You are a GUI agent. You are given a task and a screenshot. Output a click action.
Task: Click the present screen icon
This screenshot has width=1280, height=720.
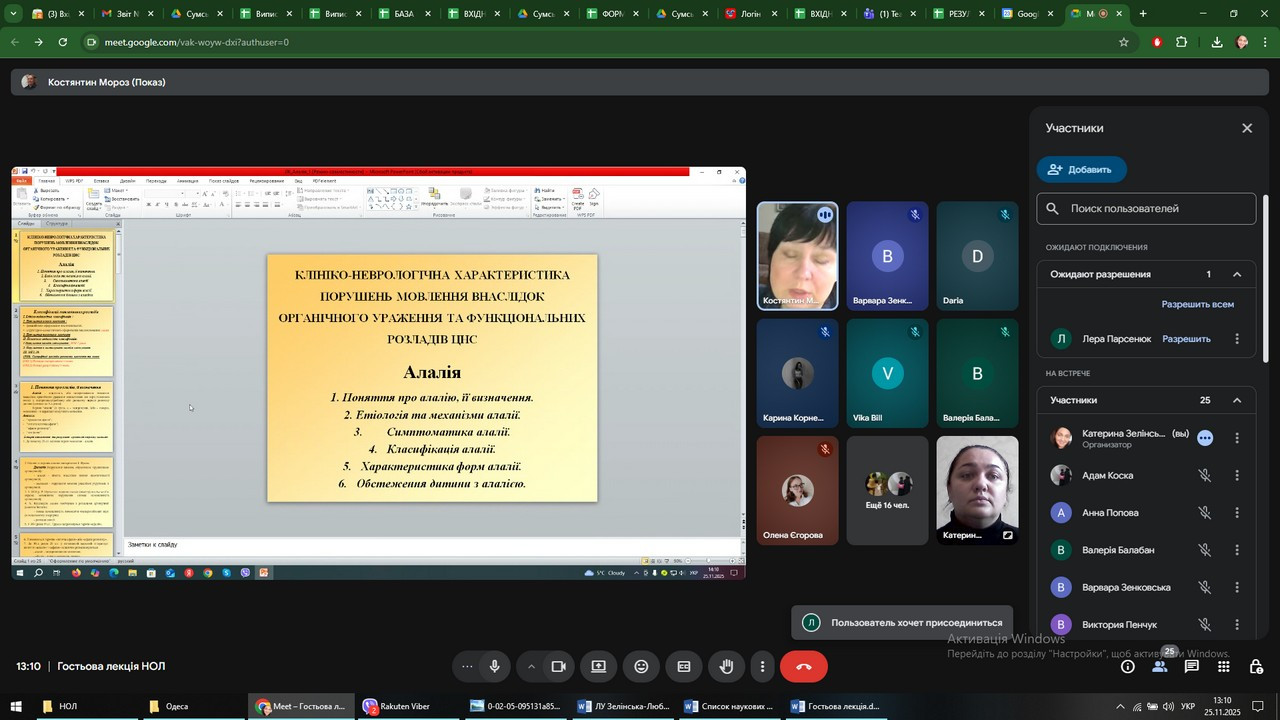[598, 667]
